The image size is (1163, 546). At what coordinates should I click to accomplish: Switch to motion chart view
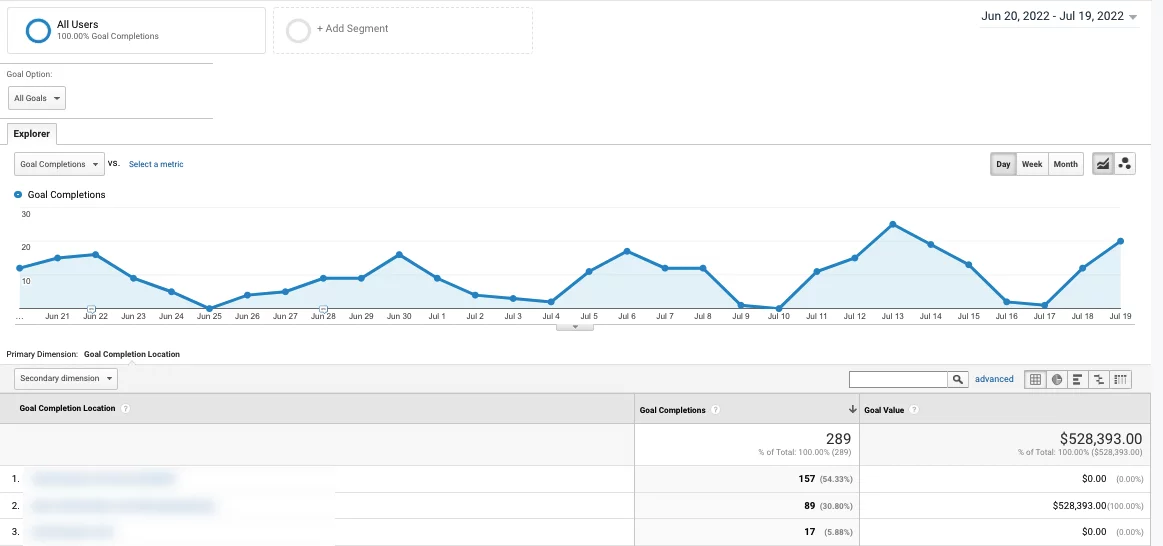1125,164
